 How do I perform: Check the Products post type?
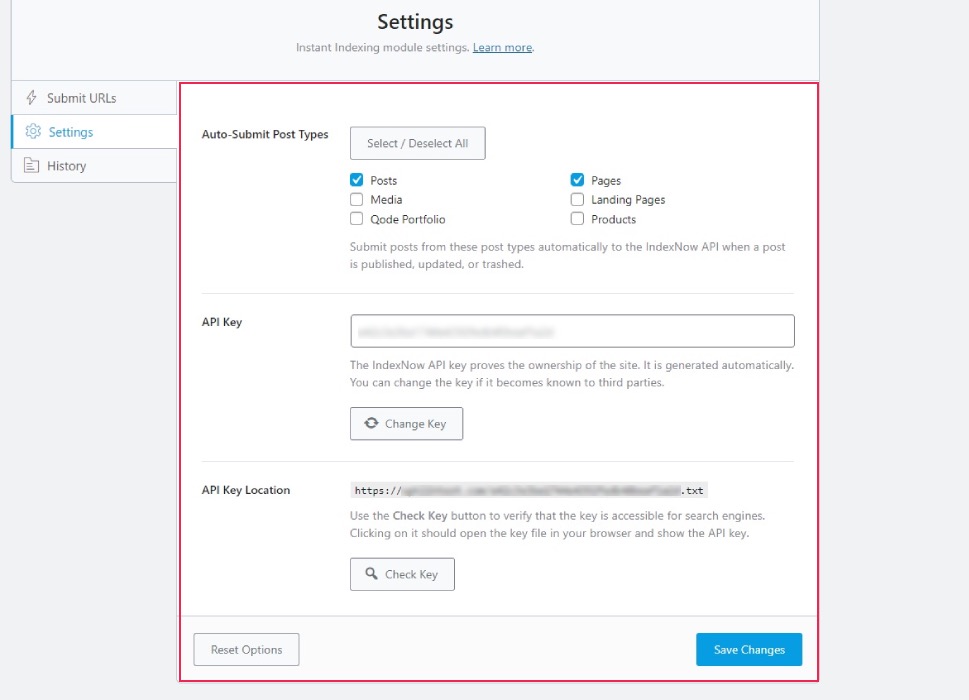(577, 219)
